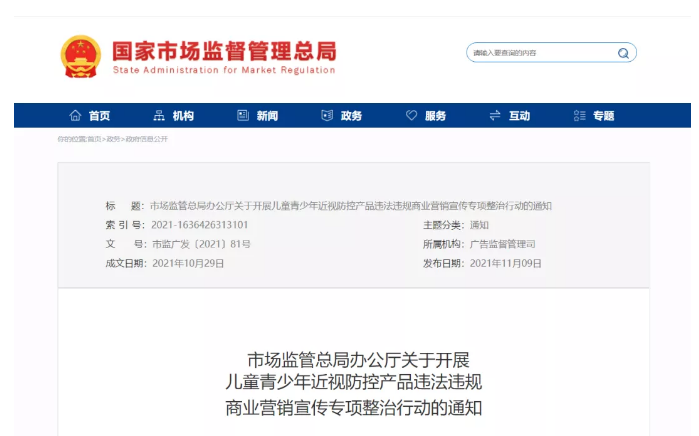Click the 国家市场监督管理总局 site title
The height and width of the screenshot is (436, 699).
point(224,51)
